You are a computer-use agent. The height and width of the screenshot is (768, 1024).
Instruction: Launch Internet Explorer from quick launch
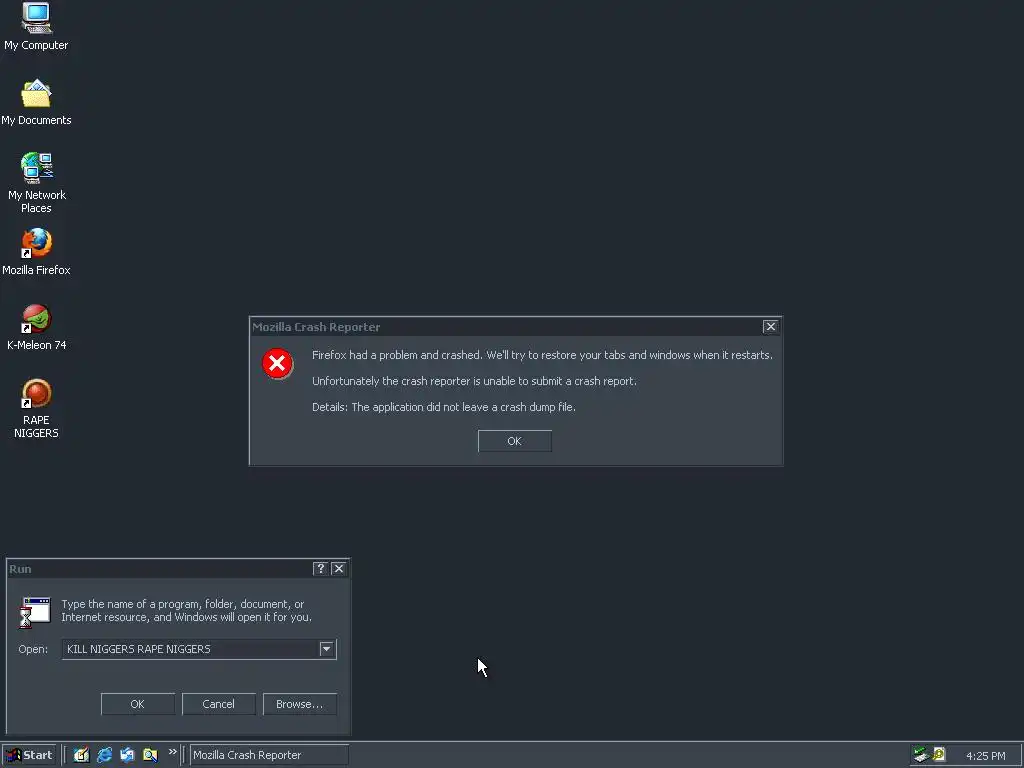pyautogui.click(x=104, y=755)
